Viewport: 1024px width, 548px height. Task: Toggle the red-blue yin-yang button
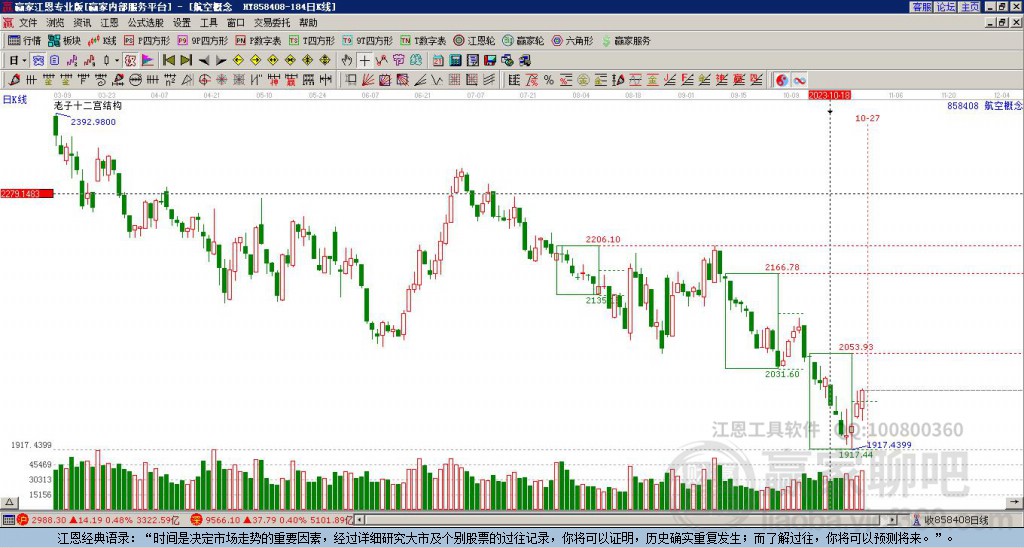tap(781, 80)
